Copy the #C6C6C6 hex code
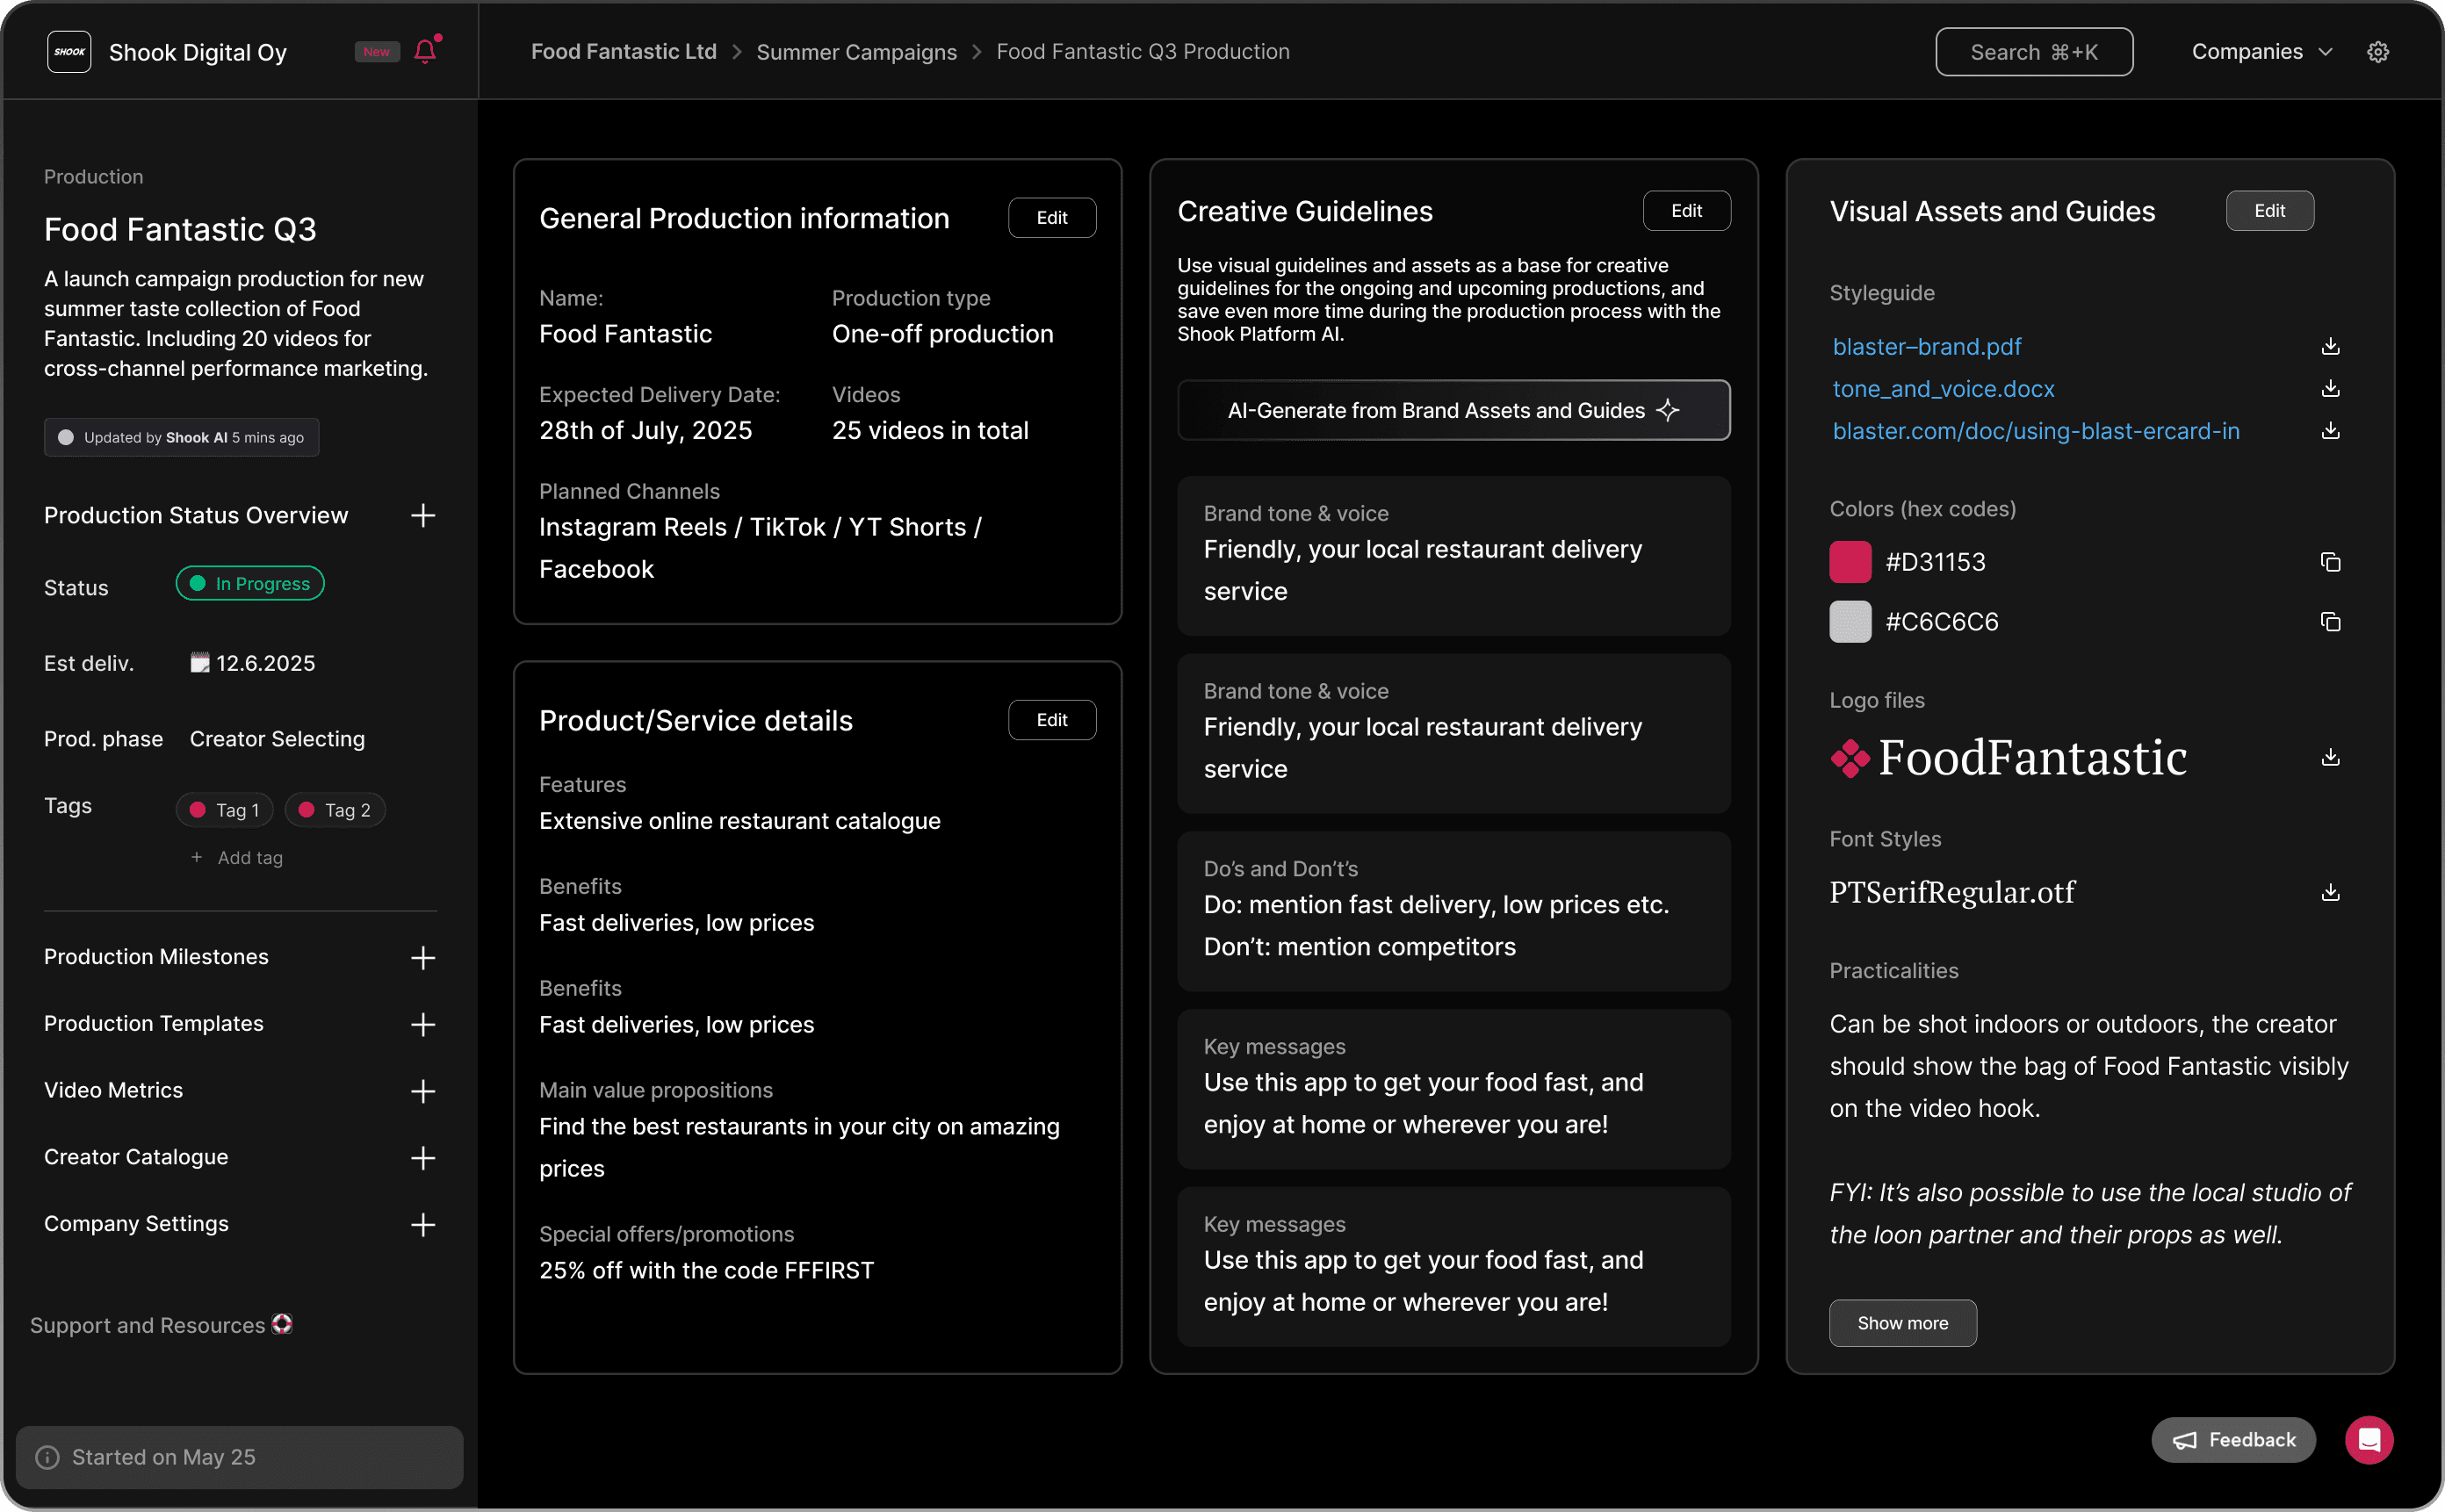 pos(2330,622)
